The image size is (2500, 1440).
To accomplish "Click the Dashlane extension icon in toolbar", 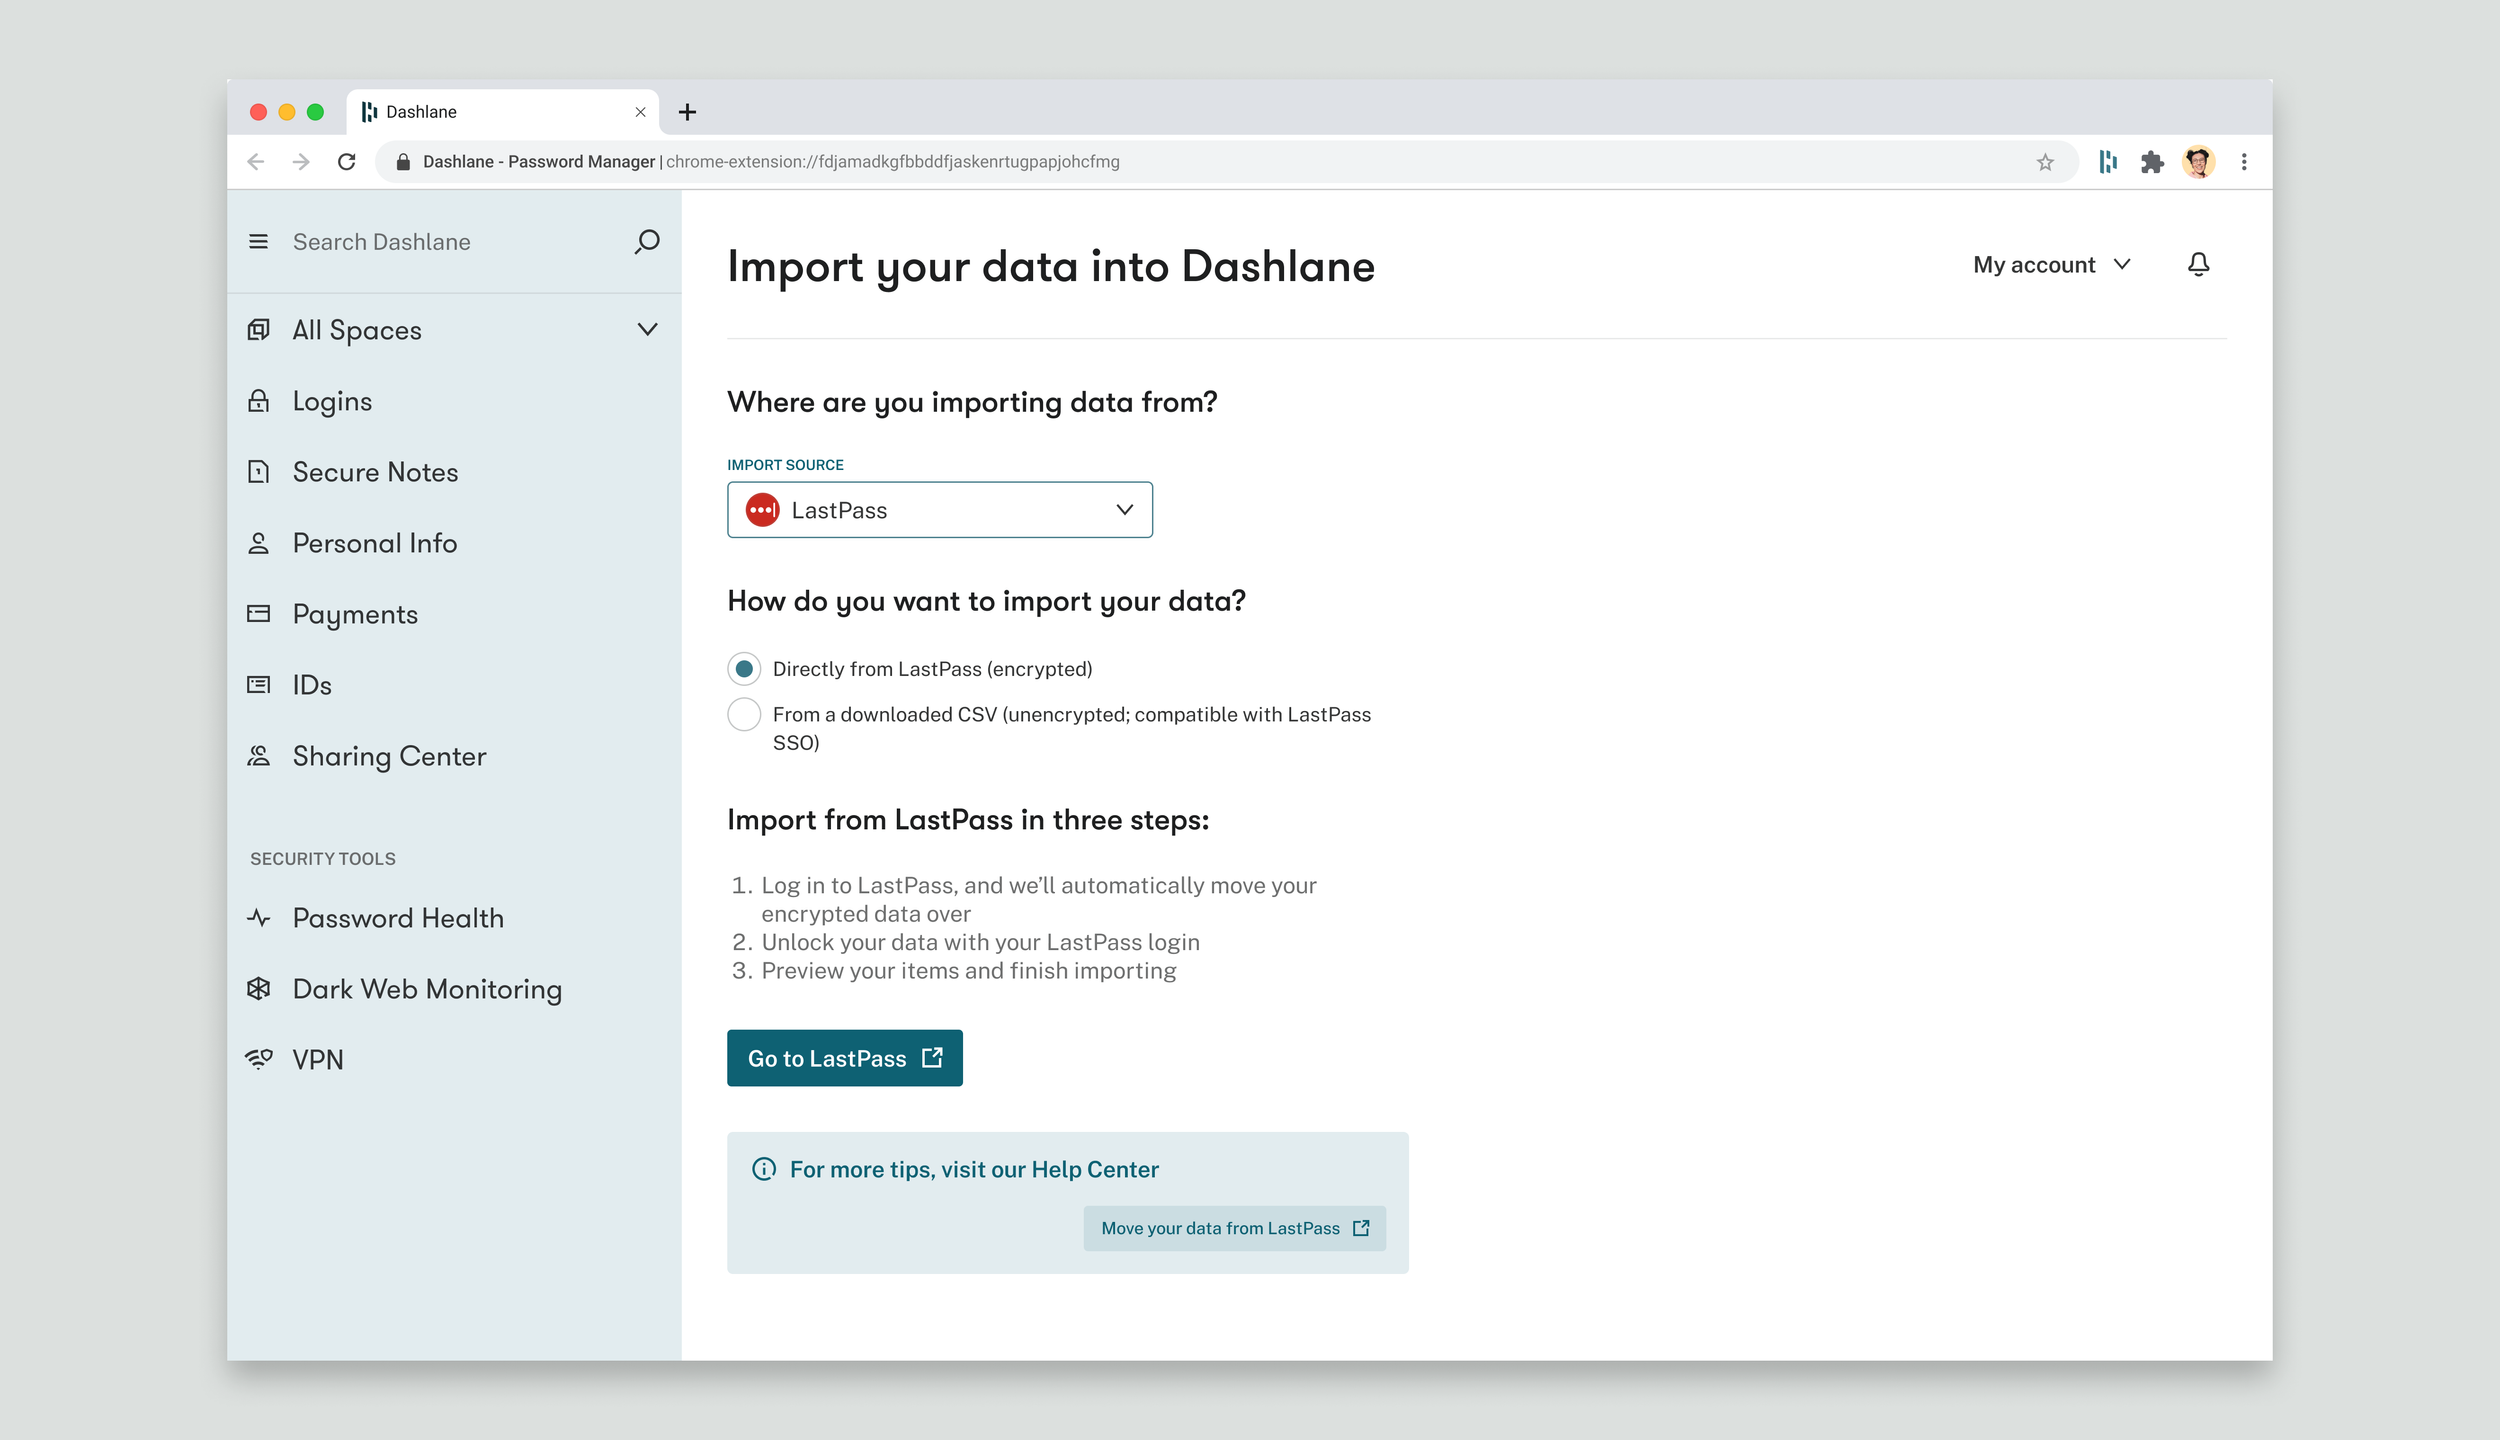I will pyautogui.click(x=2108, y=162).
